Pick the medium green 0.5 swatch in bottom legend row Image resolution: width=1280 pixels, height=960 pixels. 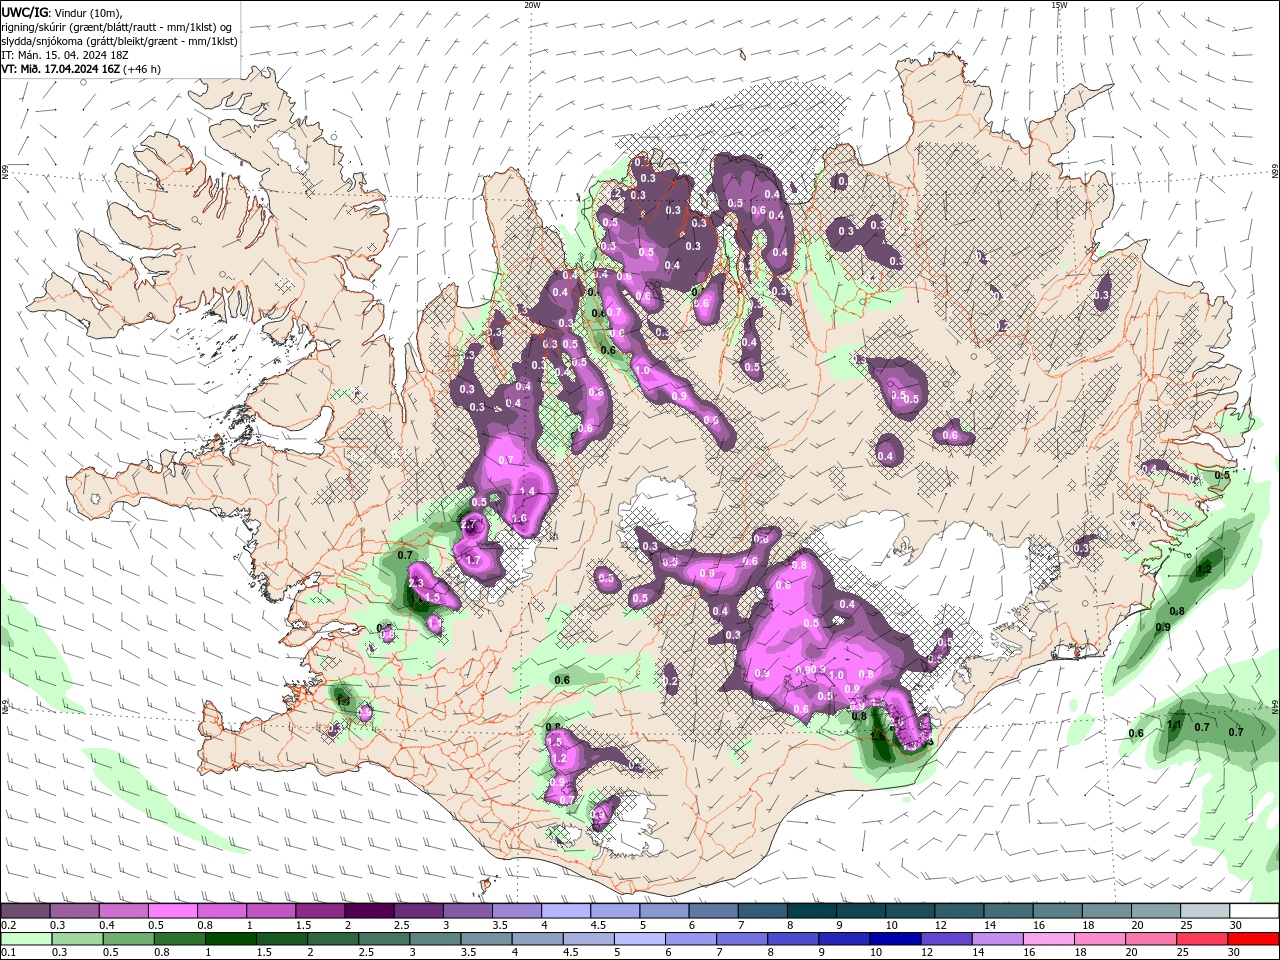(x=128, y=939)
